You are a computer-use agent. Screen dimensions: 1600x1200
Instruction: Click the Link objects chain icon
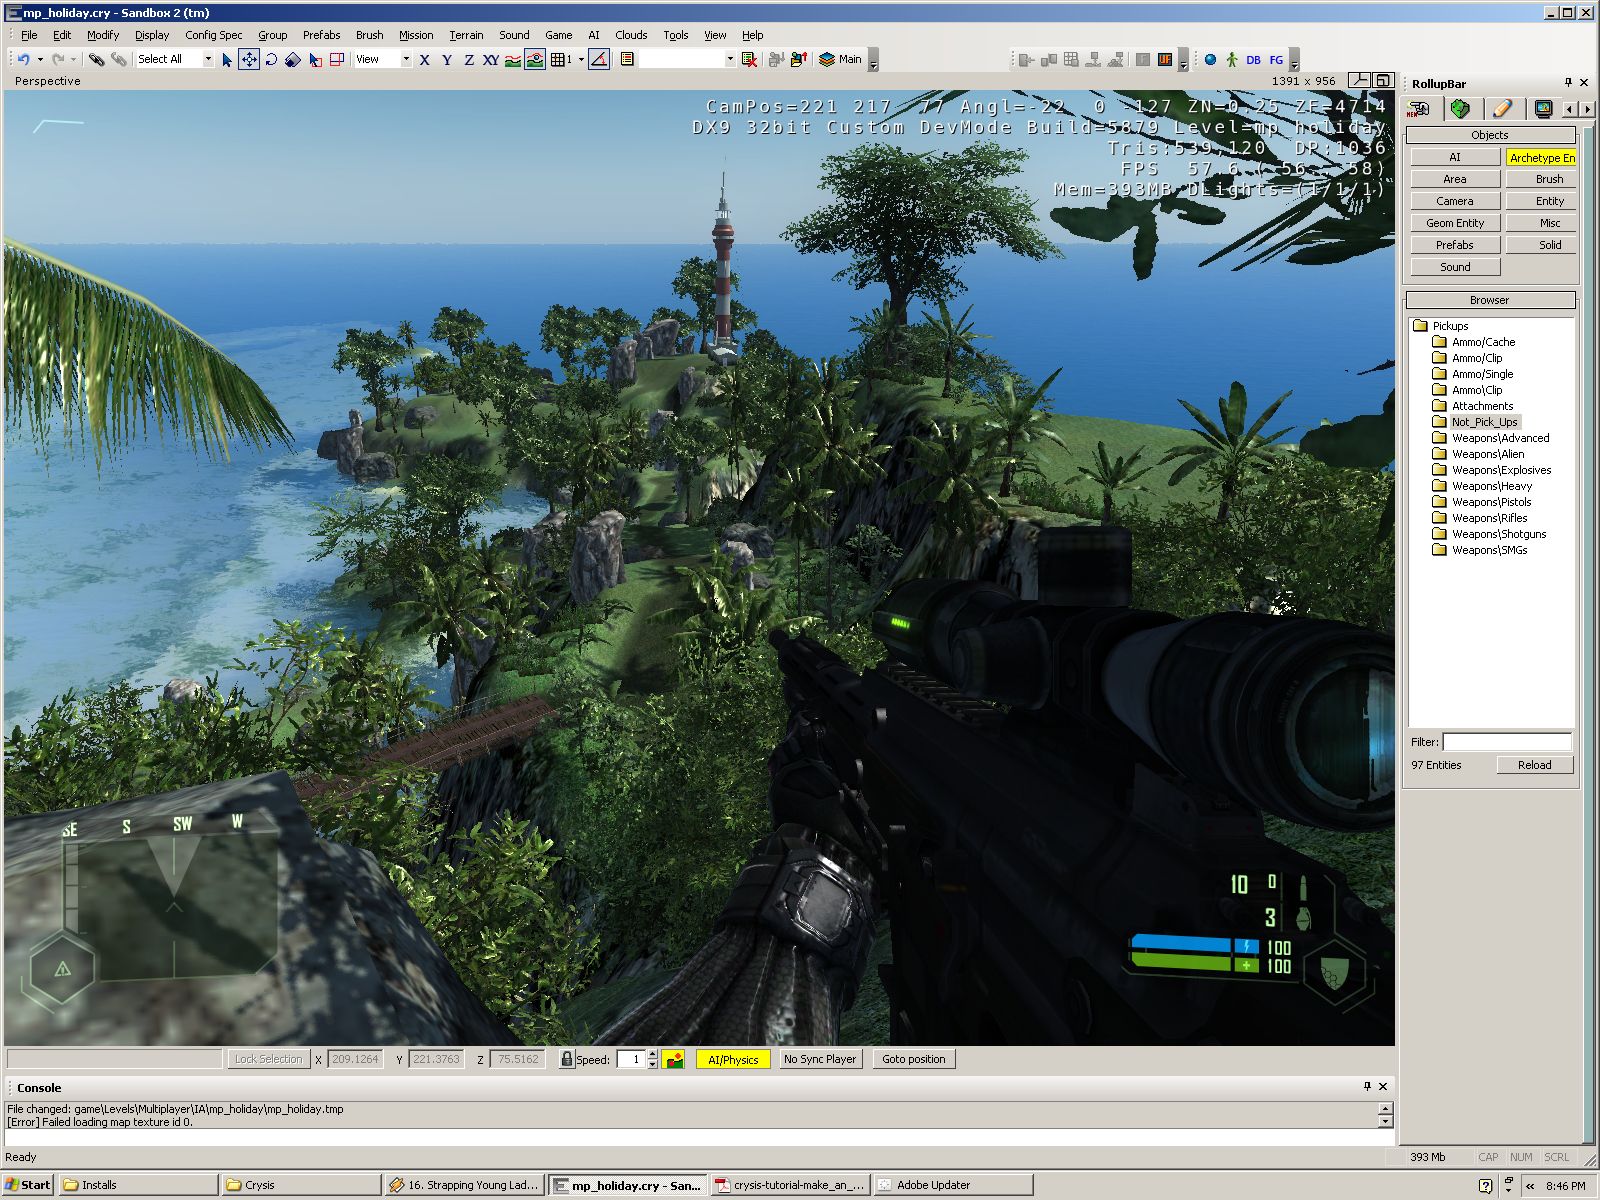click(96, 59)
